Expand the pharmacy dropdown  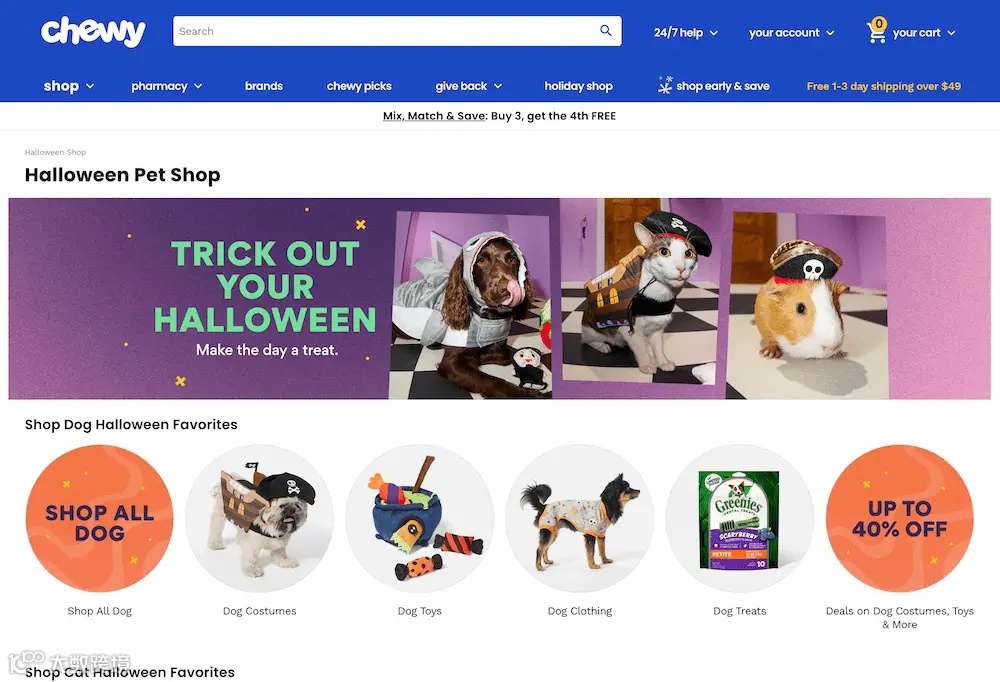167,86
